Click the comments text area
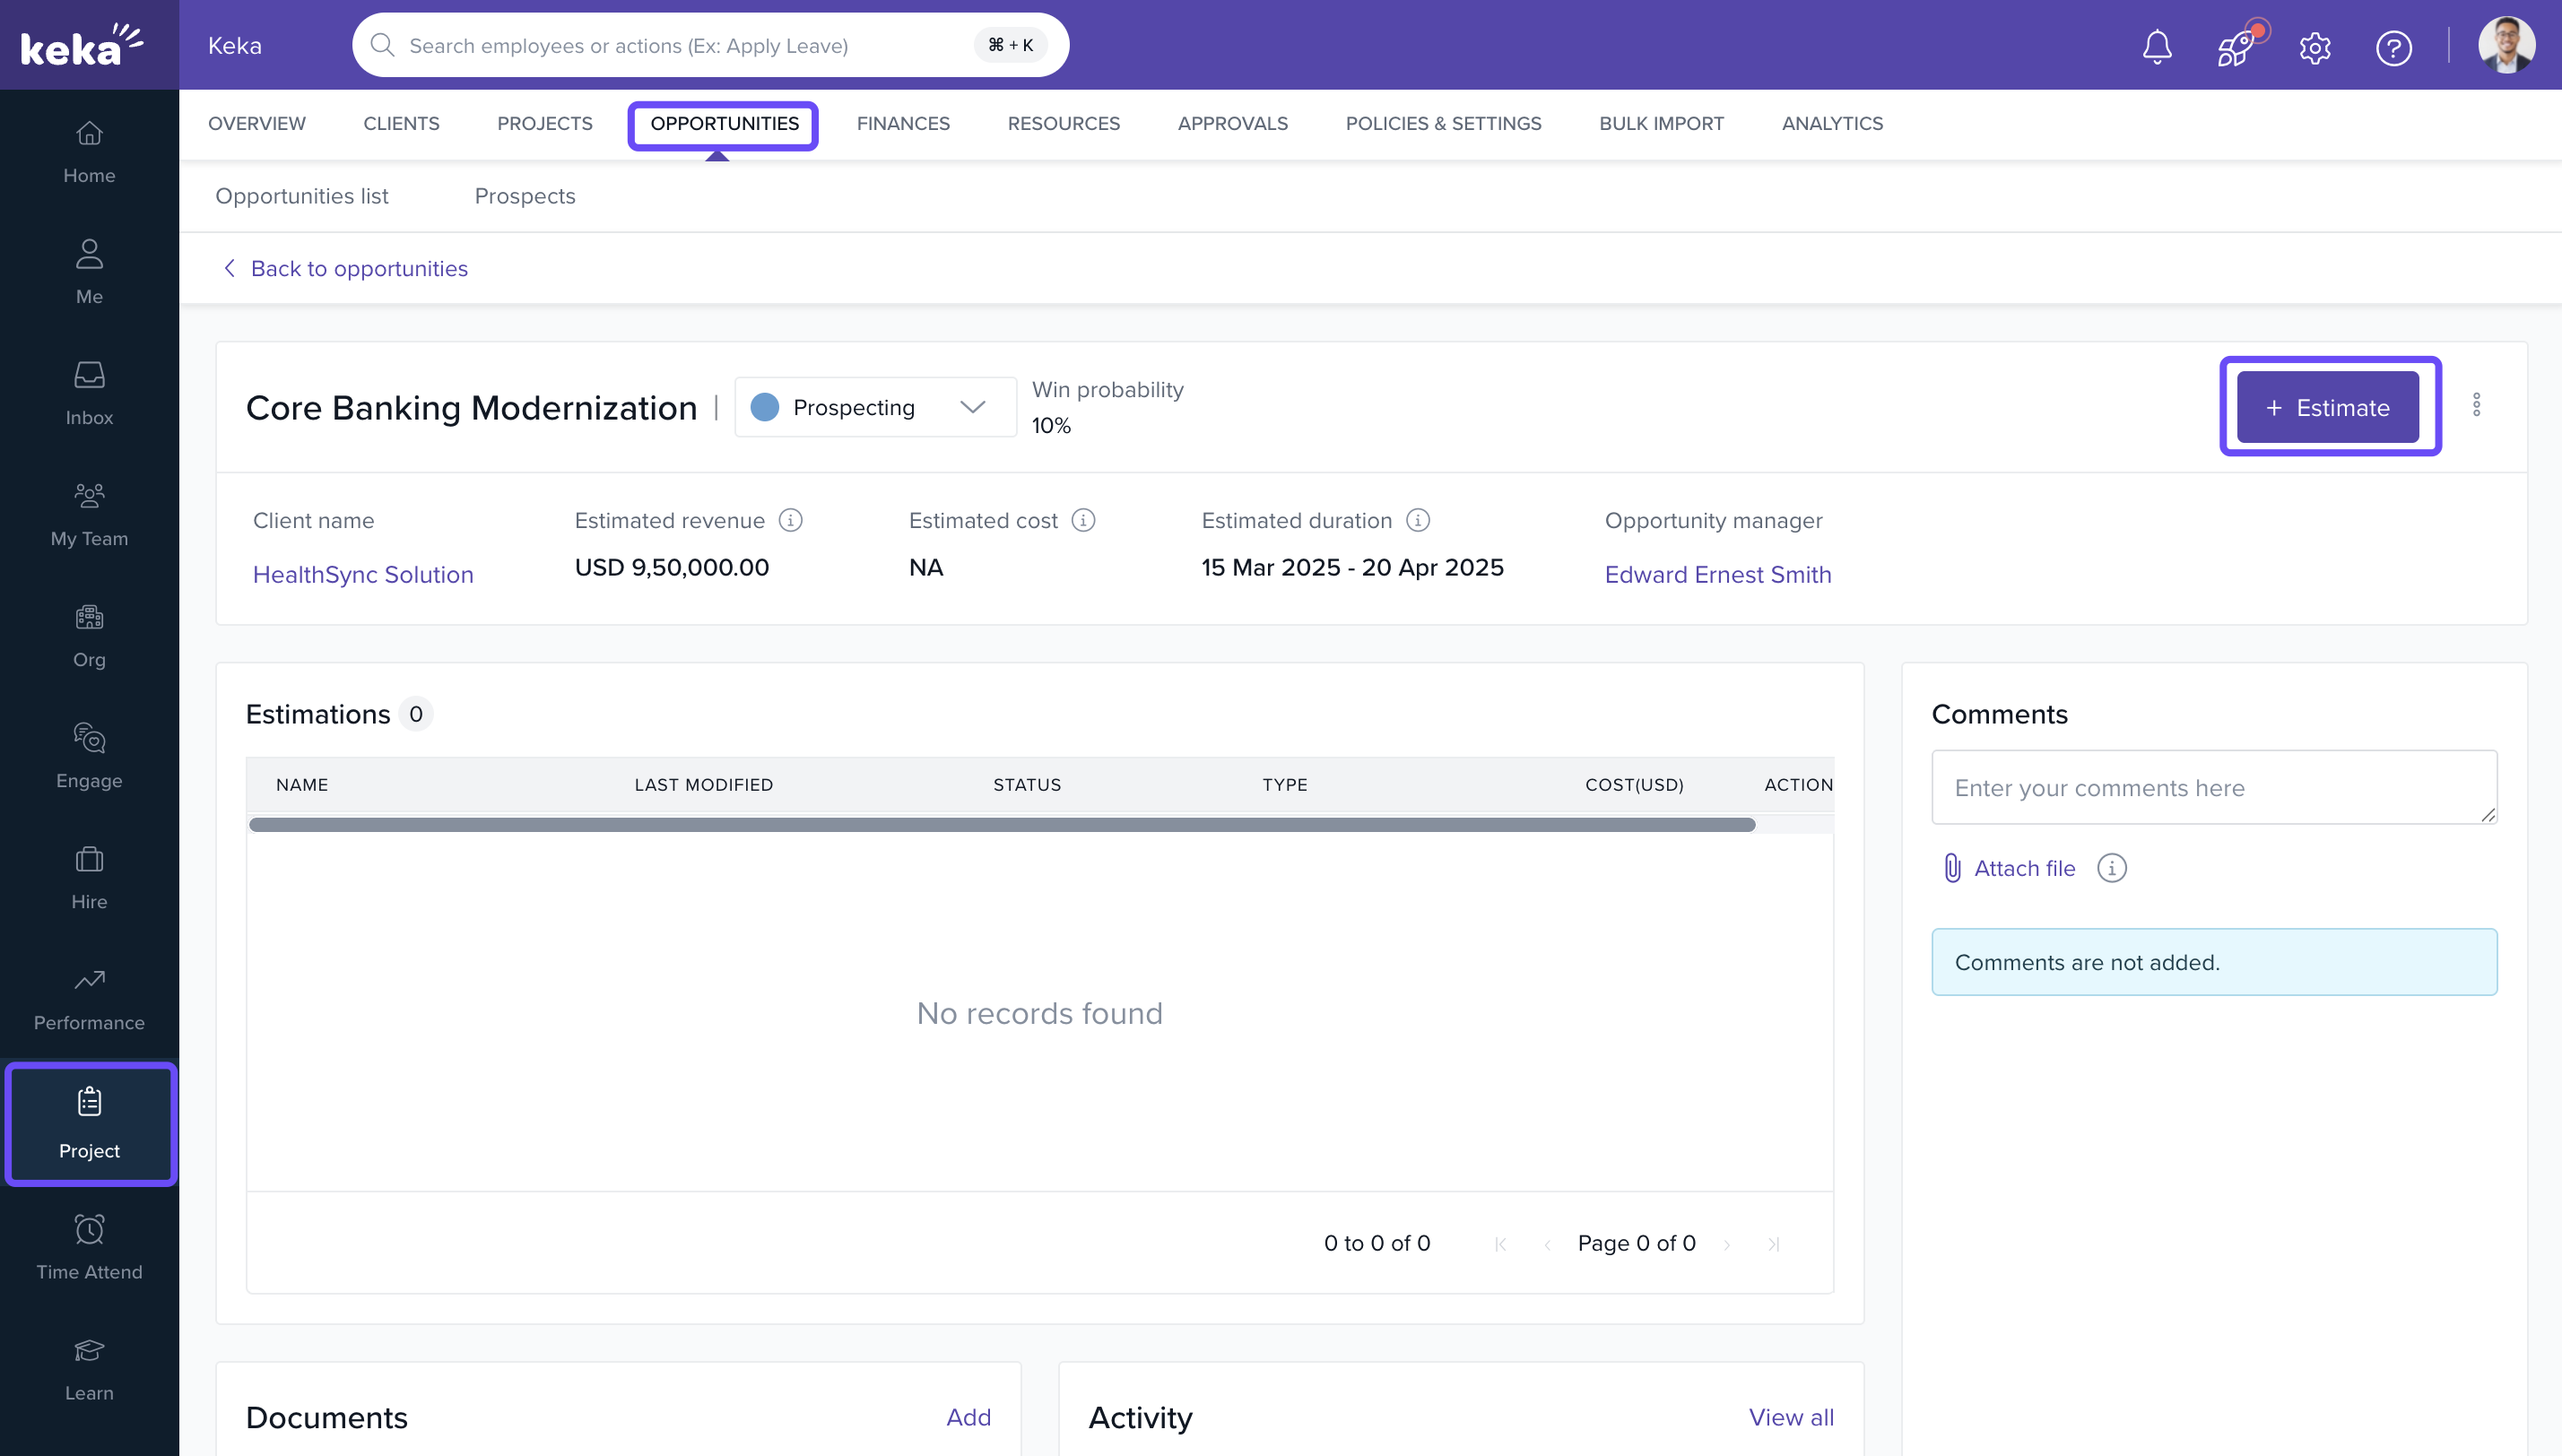 [x=2213, y=787]
